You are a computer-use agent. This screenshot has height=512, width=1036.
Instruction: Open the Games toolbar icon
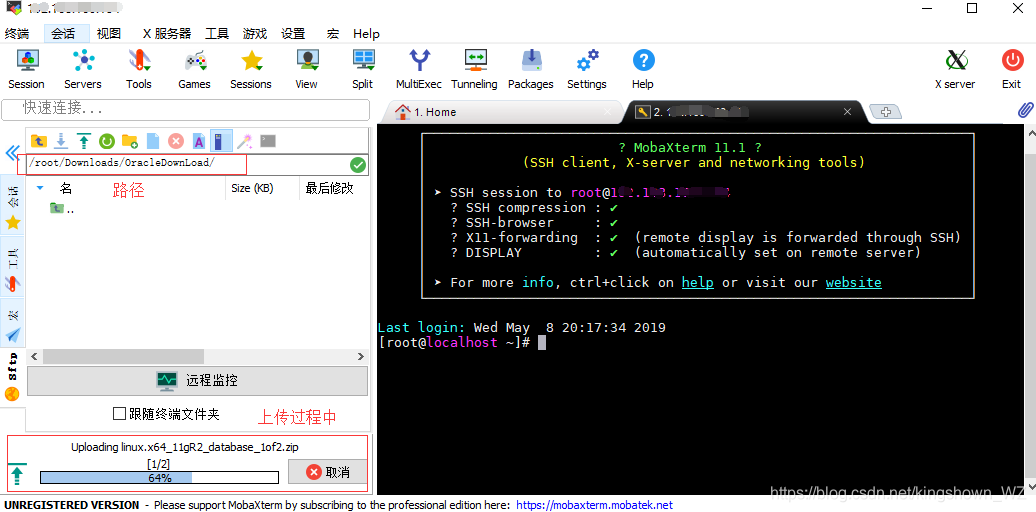(194, 69)
